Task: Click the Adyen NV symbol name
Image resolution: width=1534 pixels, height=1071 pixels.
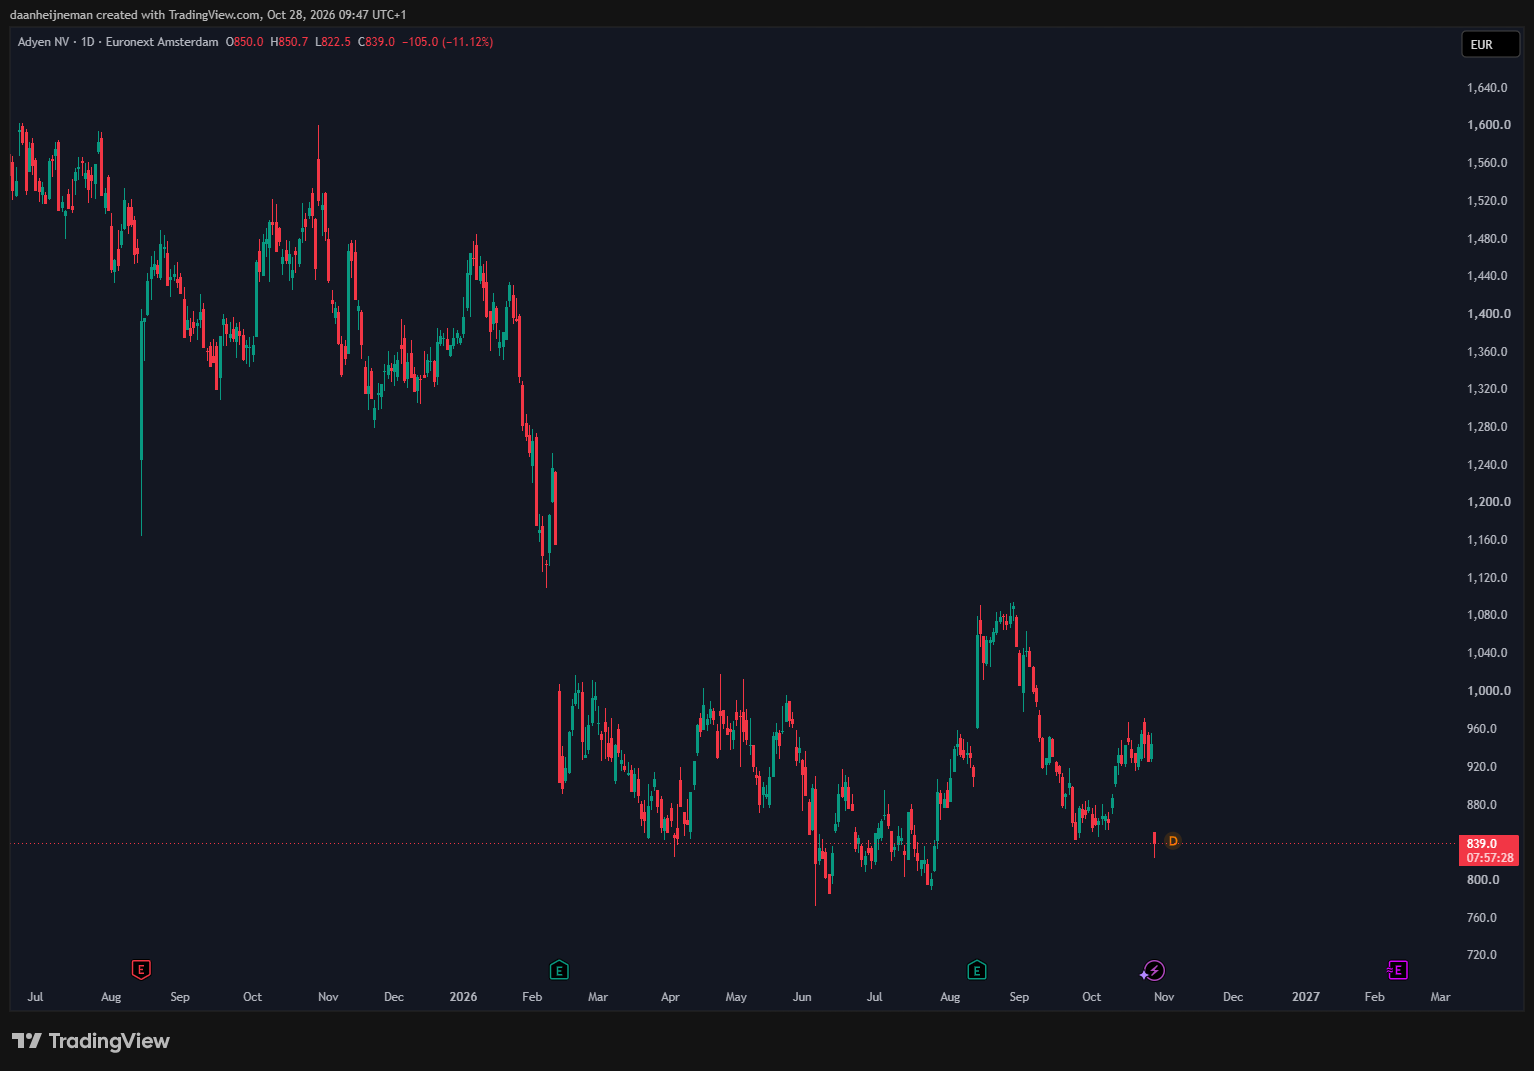Action: click(43, 42)
